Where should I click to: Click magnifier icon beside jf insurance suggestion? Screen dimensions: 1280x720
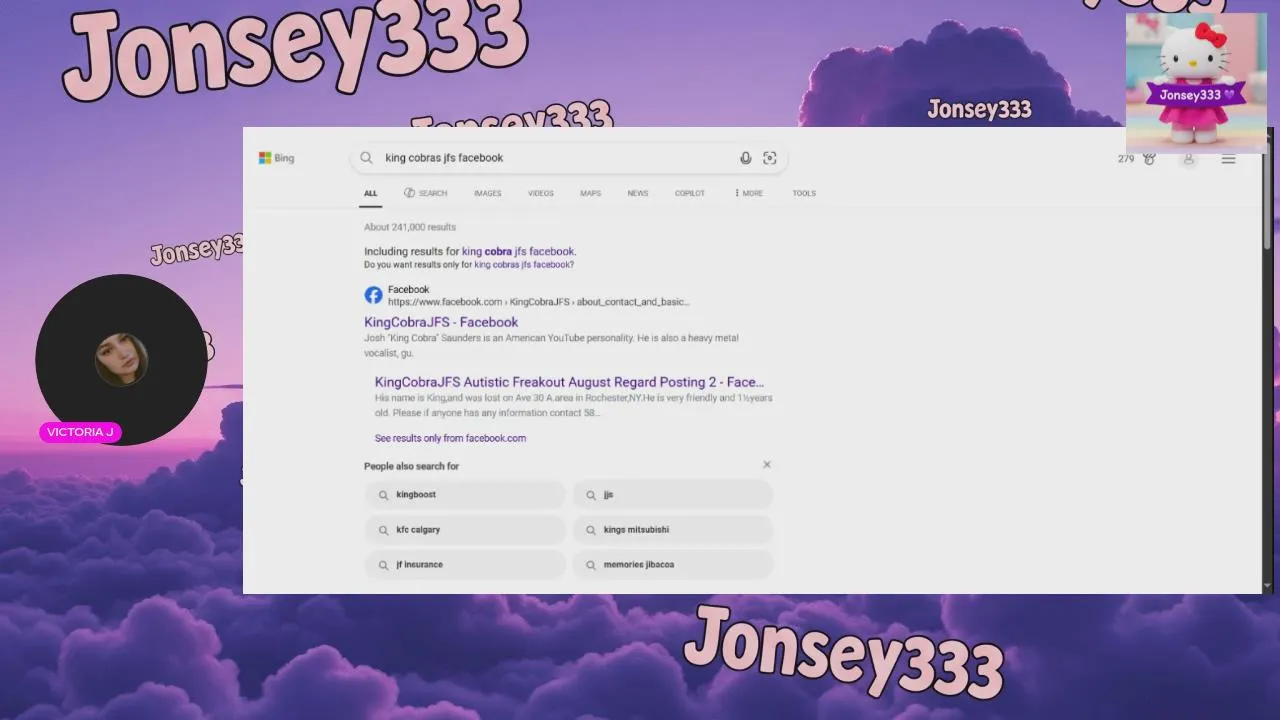click(x=383, y=565)
